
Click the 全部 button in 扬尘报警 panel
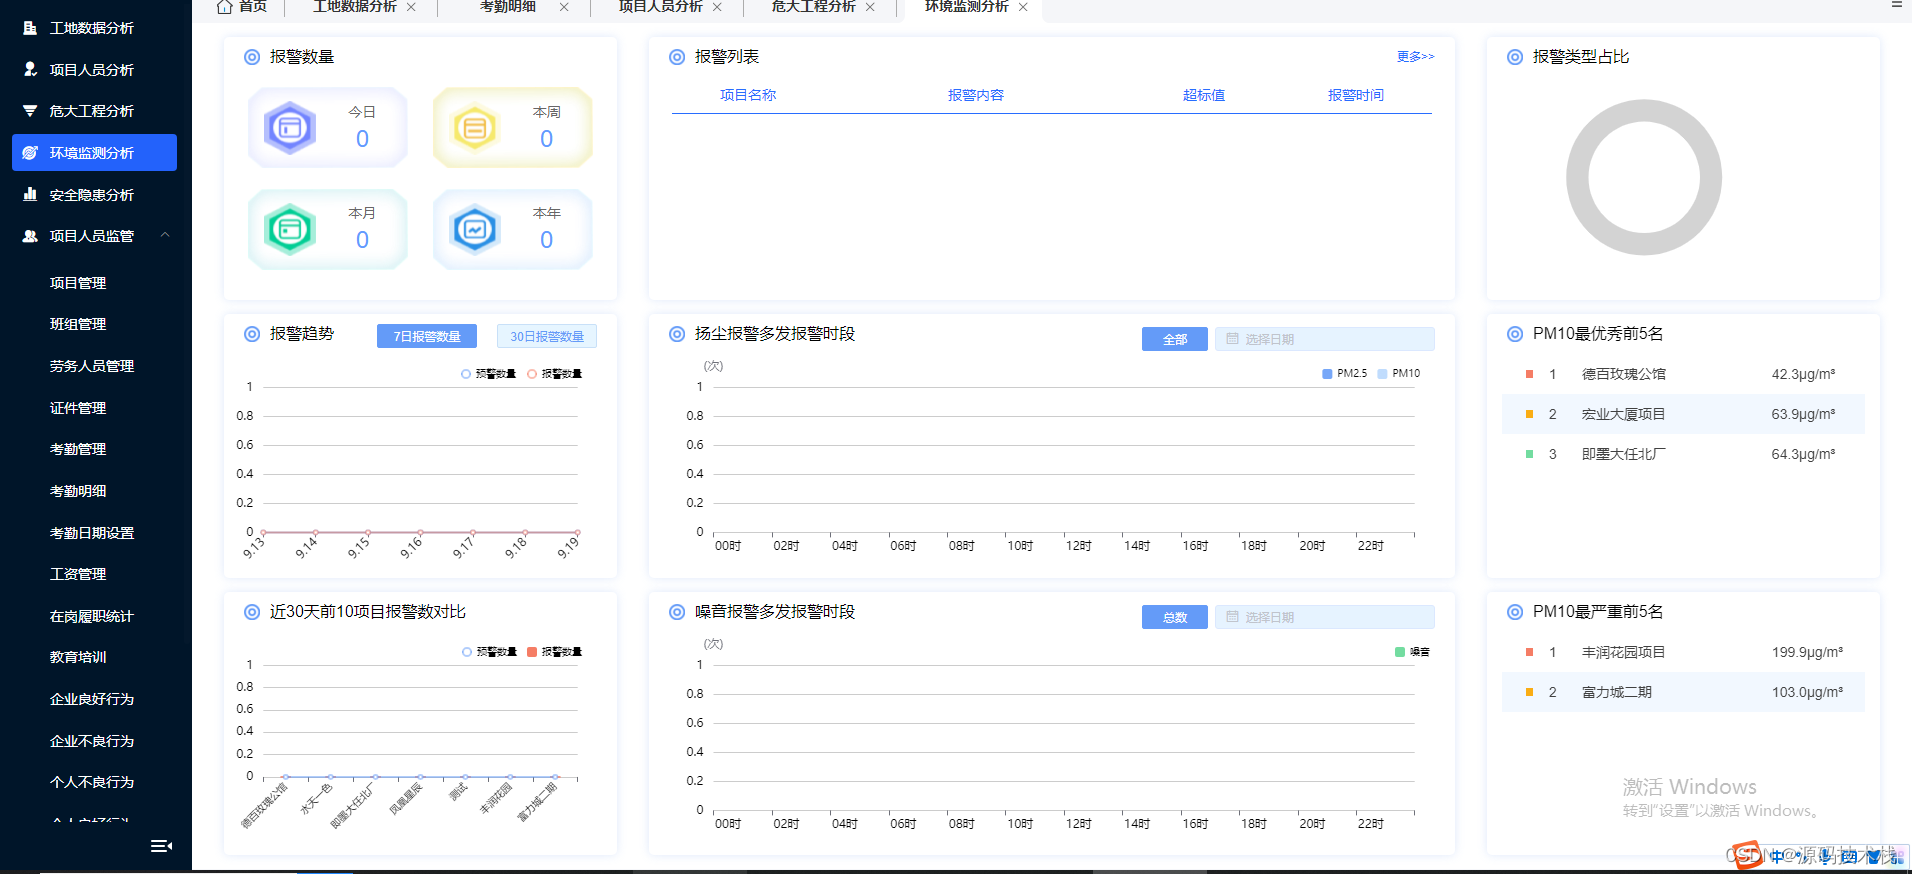pyautogui.click(x=1175, y=339)
